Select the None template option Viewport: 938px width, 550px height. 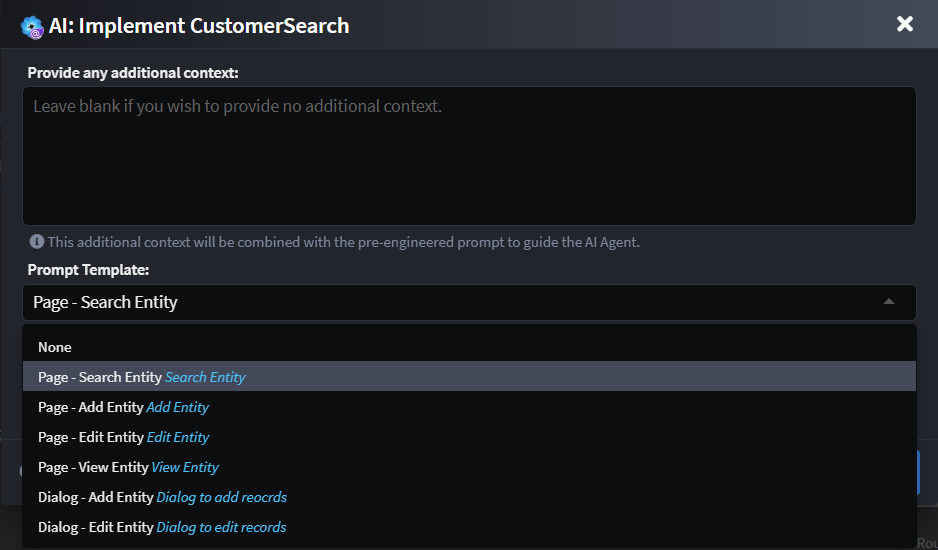55,347
